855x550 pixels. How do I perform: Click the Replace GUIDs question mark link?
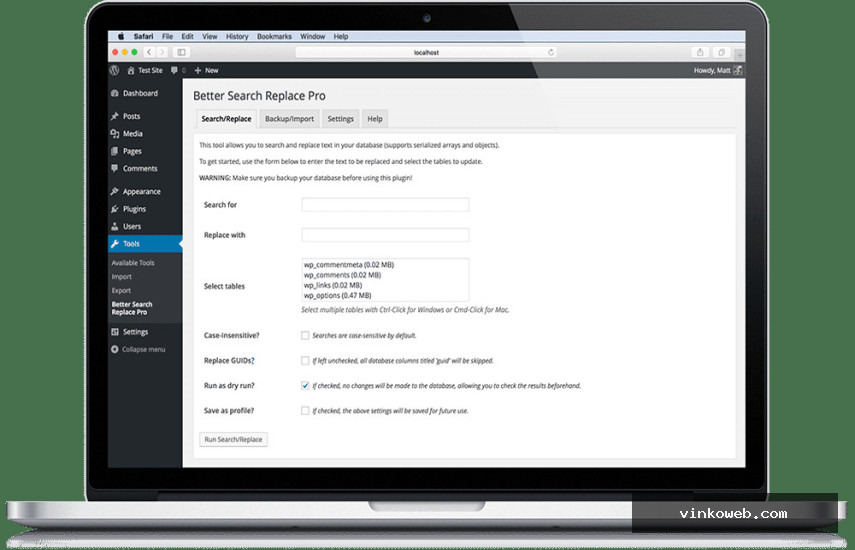coord(253,361)
